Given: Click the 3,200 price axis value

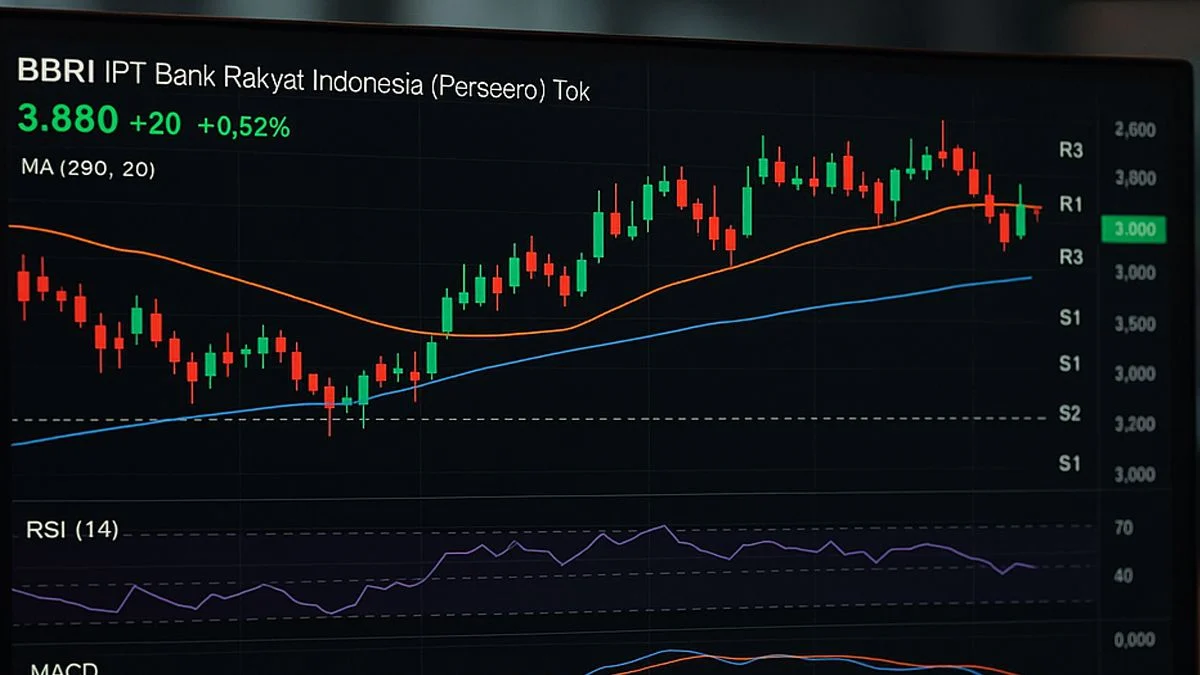Looking at the screenshot, I should 1134,424.
